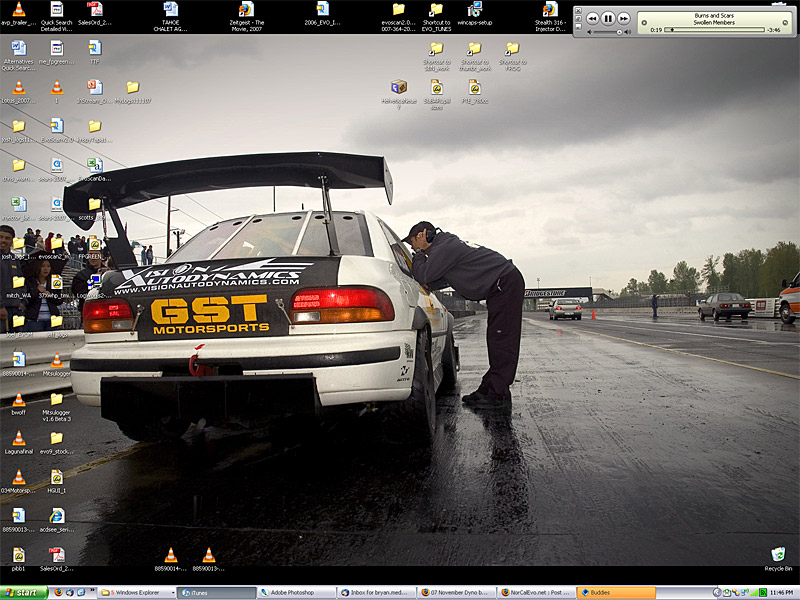
Task: Open the TAHOE CHALET Word document
Action: point(170,16)
